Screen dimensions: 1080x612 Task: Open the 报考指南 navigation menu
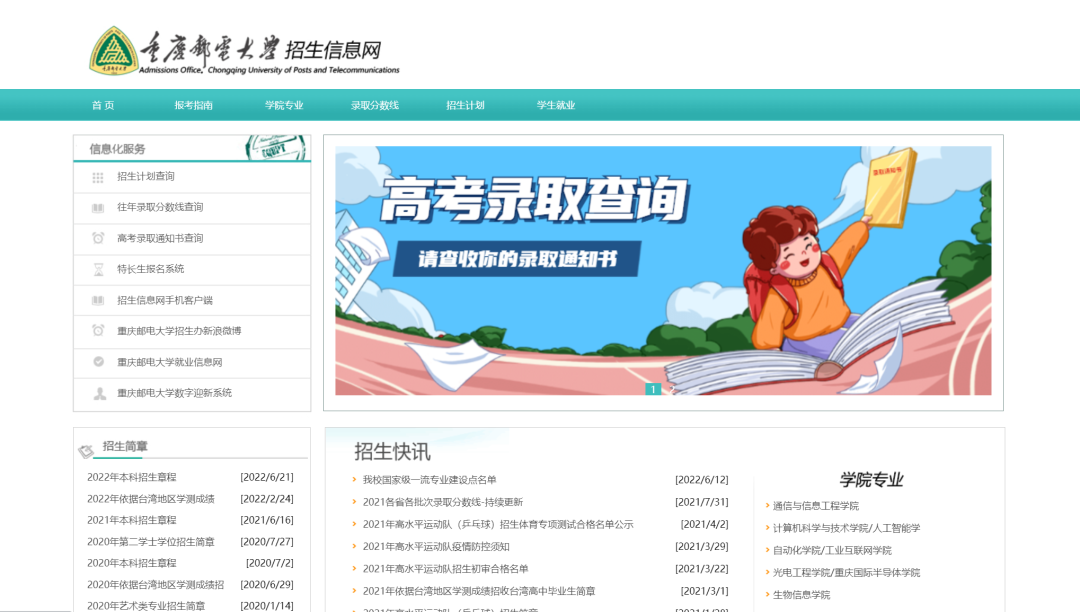coord(192,104)
